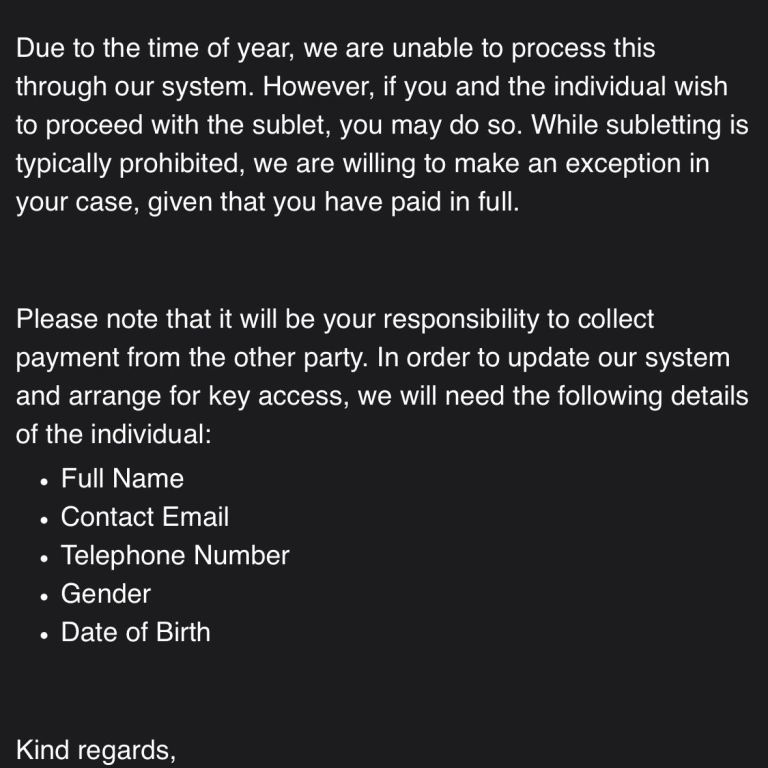
Task: Click the bullet dot before 'Full Name'
Action: [45, 481]
